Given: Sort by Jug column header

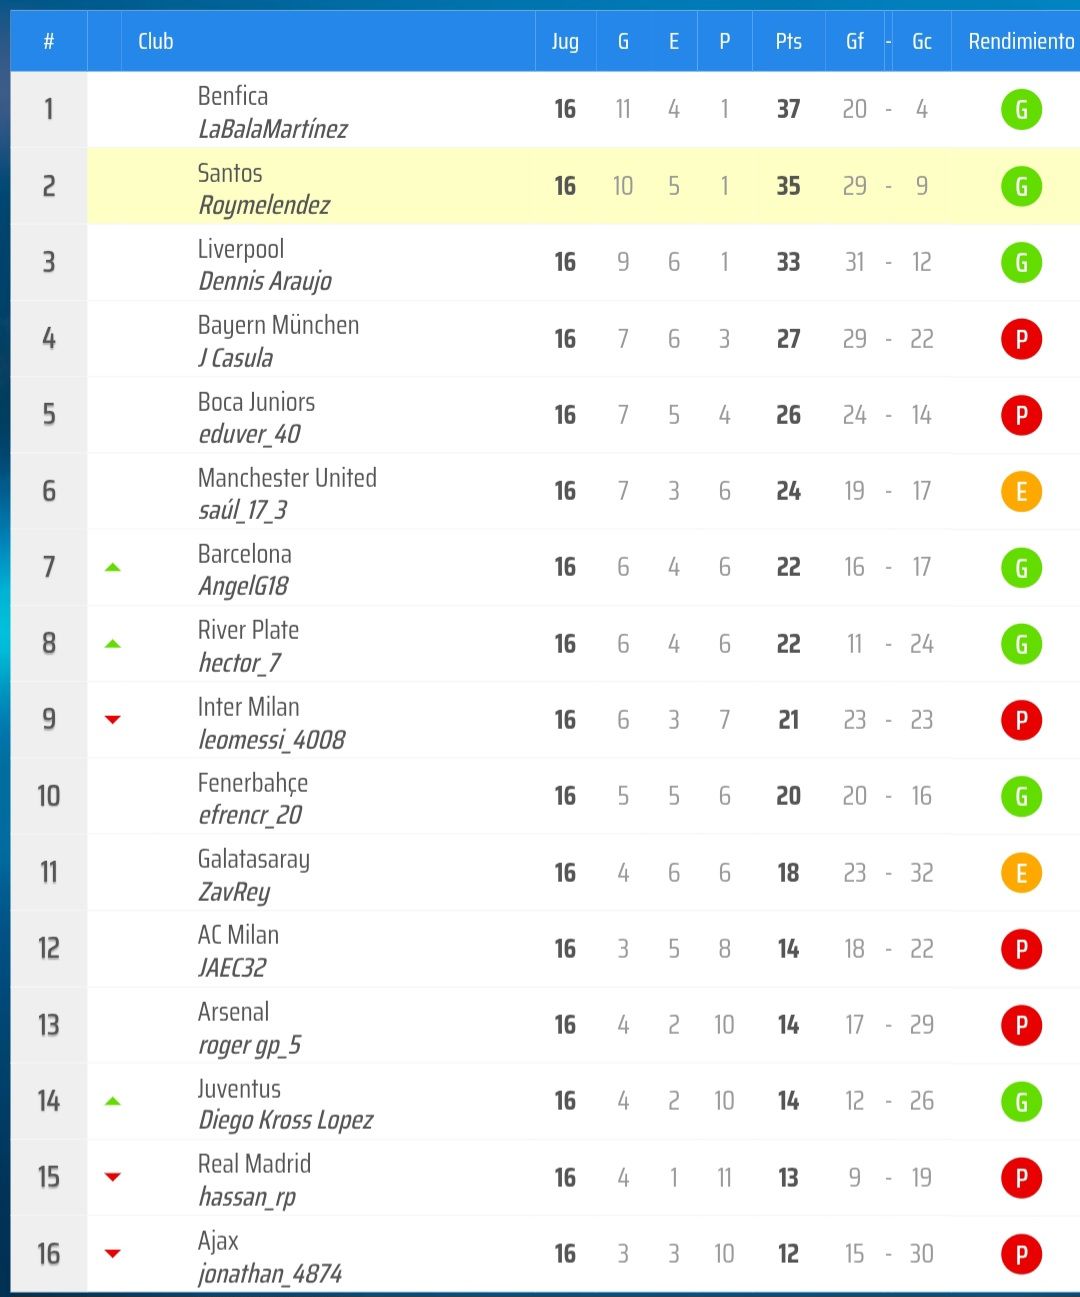Looking at the screenshot, I should [x=565, y=41].
